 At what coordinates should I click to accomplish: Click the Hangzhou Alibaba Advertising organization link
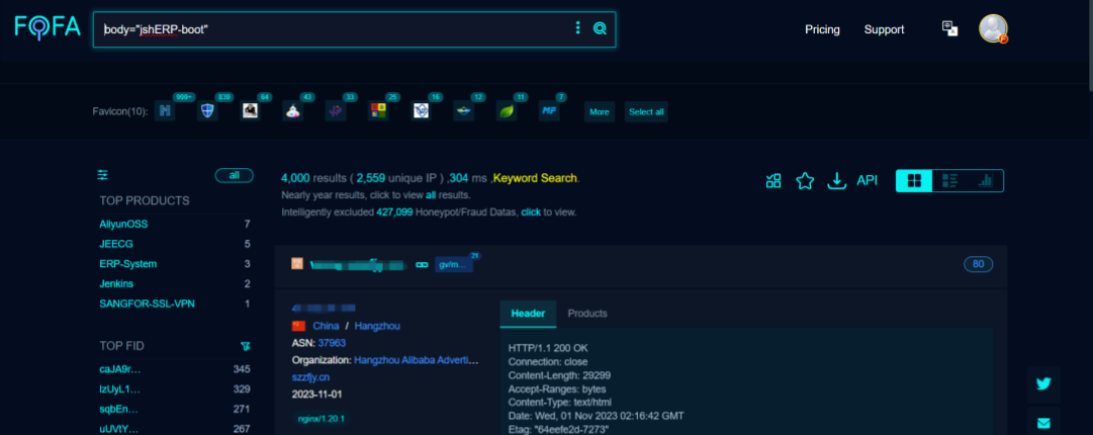[x=417, y=360]
